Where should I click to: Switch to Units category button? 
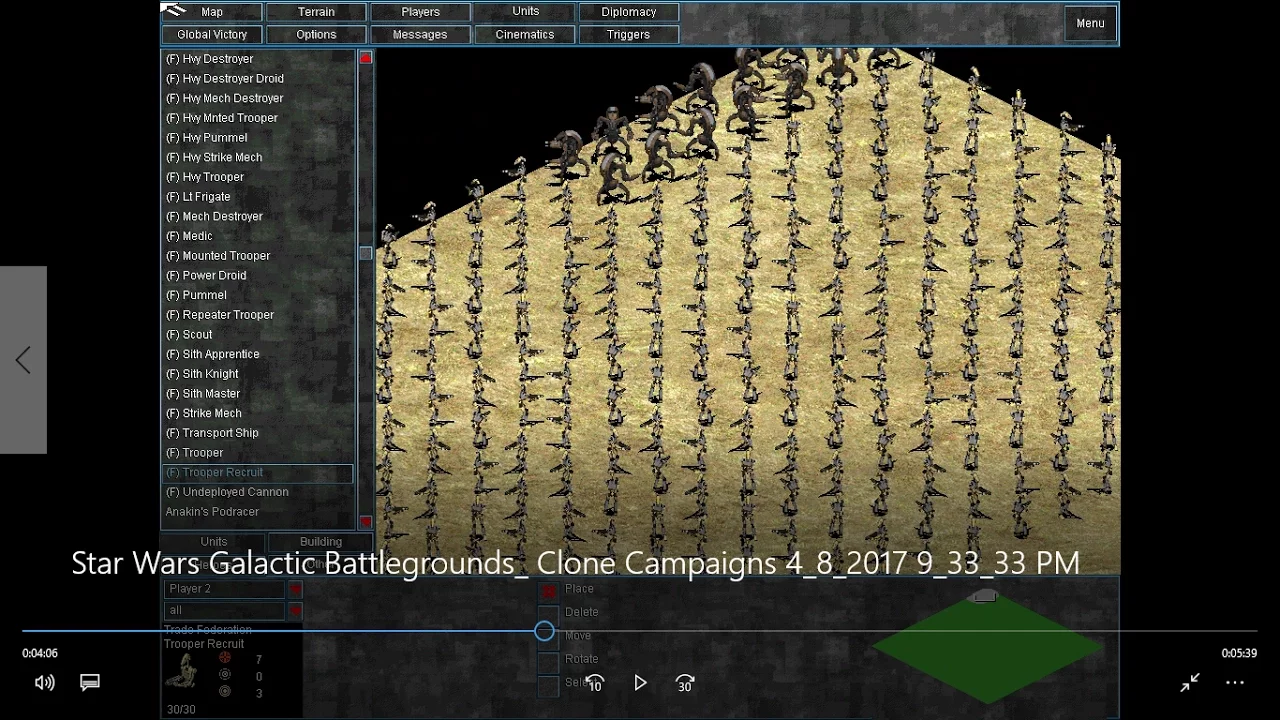point(214,542)
